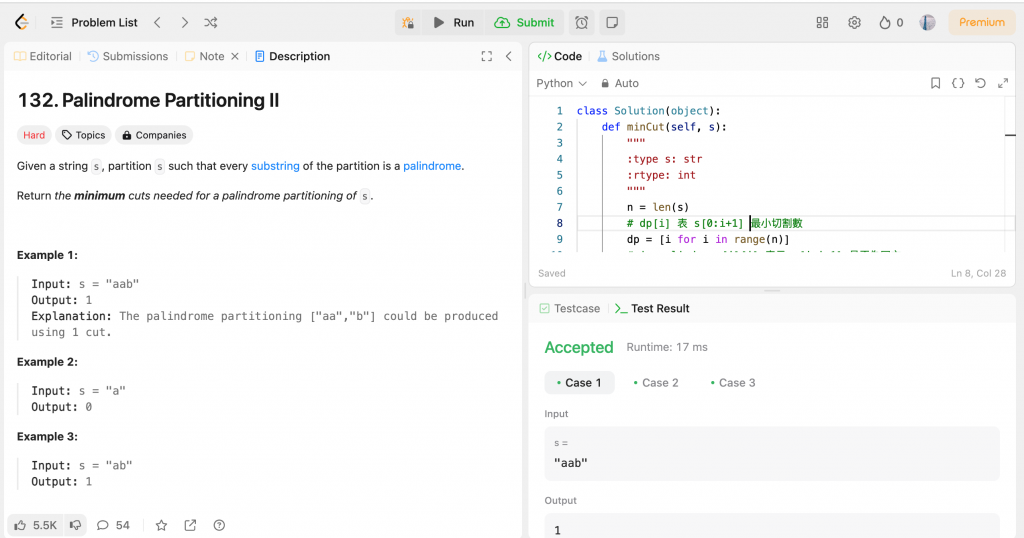The image size is (1024, 538).
Task: Open the Submissions tab
Action: [127, 56]
